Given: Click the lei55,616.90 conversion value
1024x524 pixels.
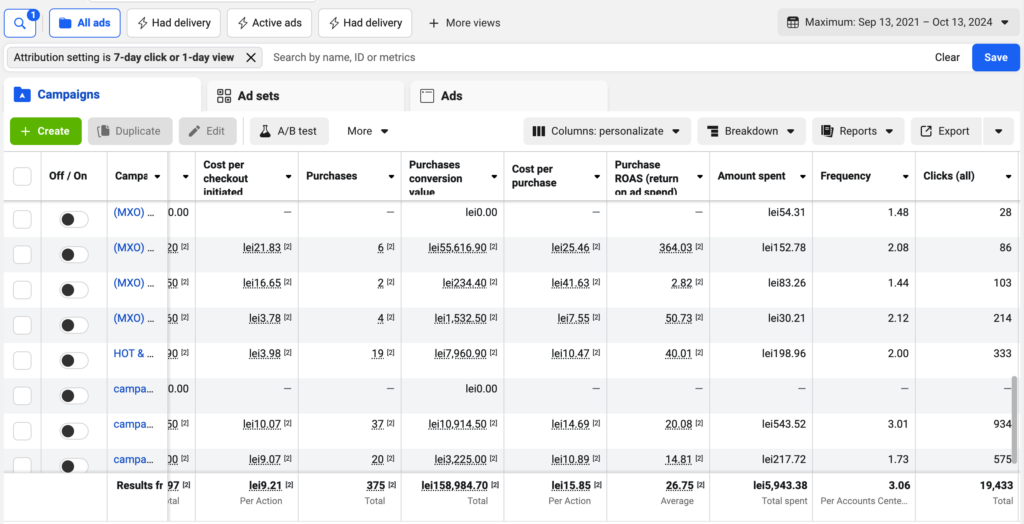Looking at the screenshot, I should tap(458, 247).
